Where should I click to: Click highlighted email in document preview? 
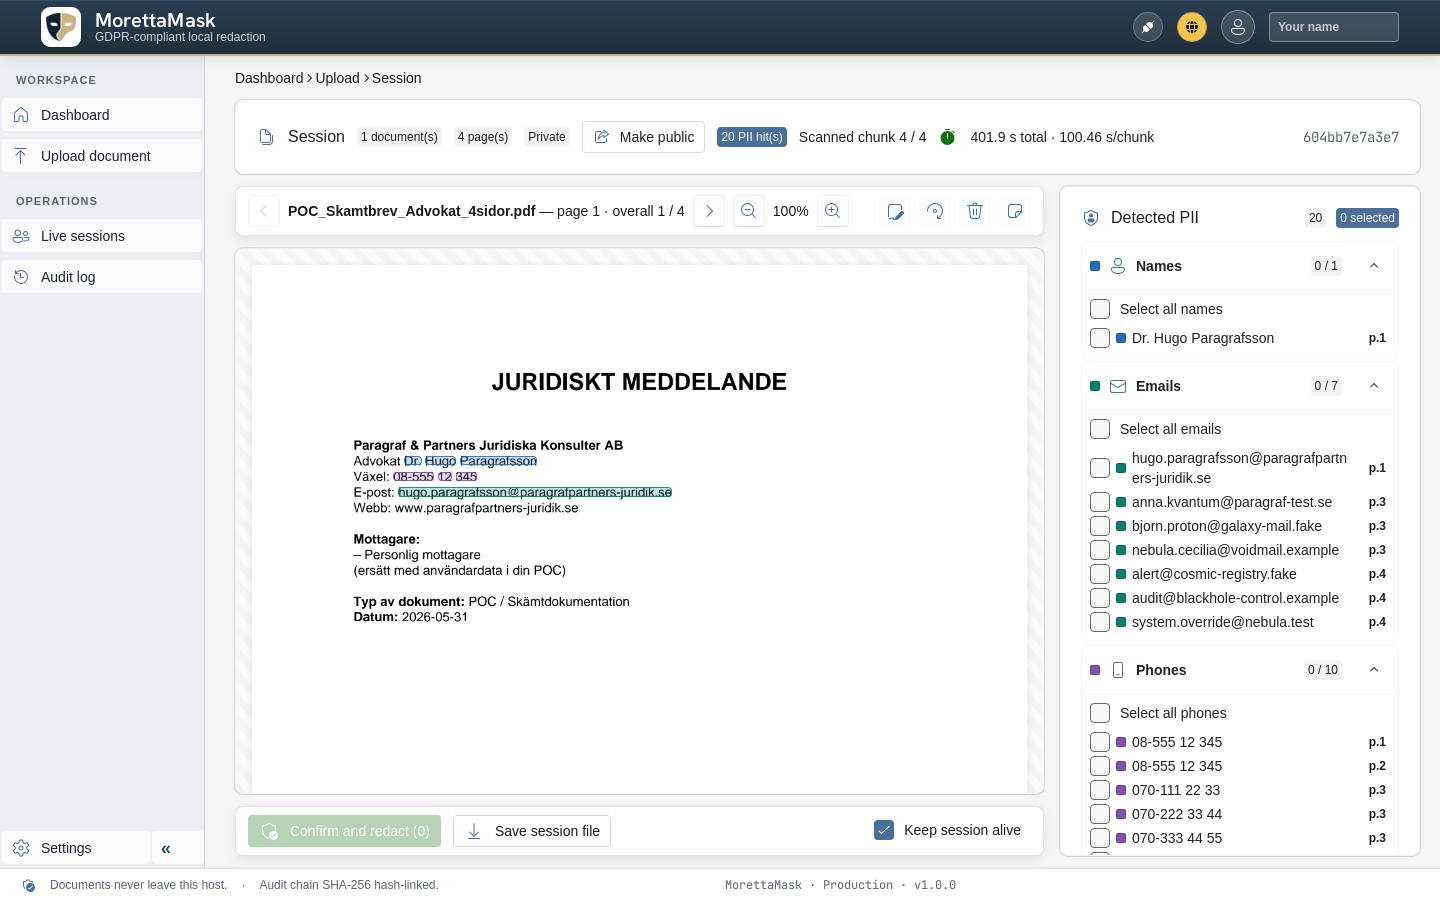click(535, 492)
